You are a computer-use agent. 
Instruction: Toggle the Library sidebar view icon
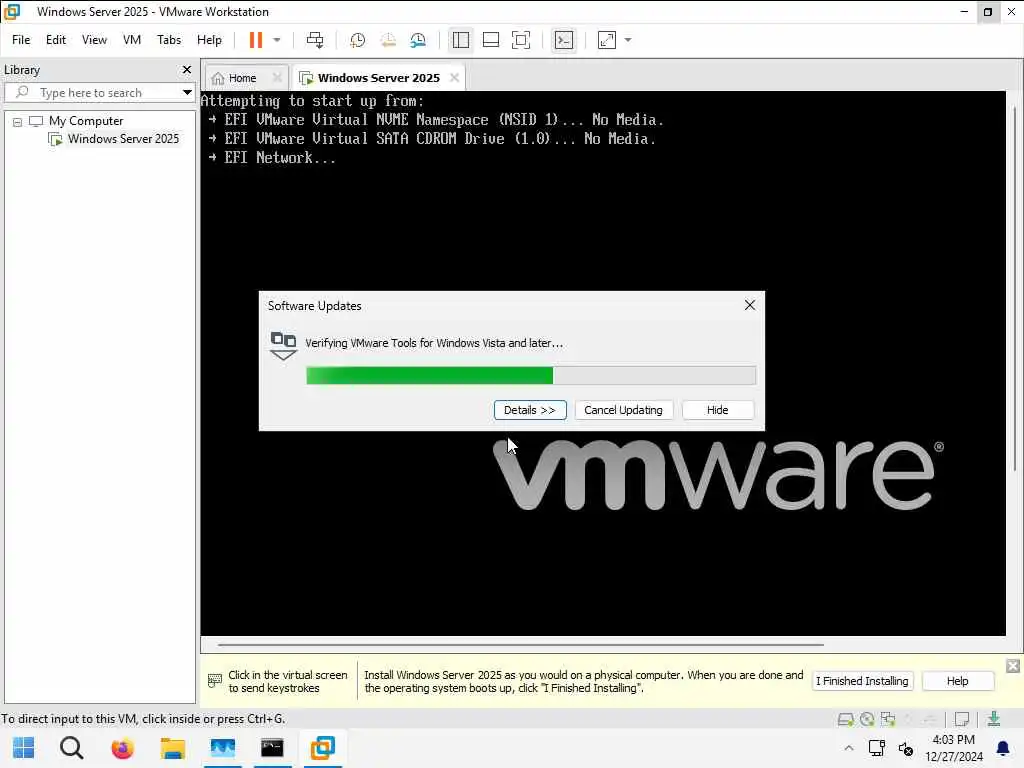(460, 40)
